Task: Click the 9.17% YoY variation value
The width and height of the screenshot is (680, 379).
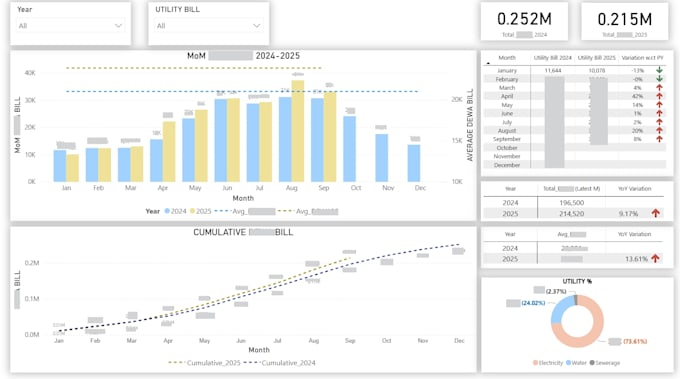Action: pyautogui.click(x=628, y=213)
